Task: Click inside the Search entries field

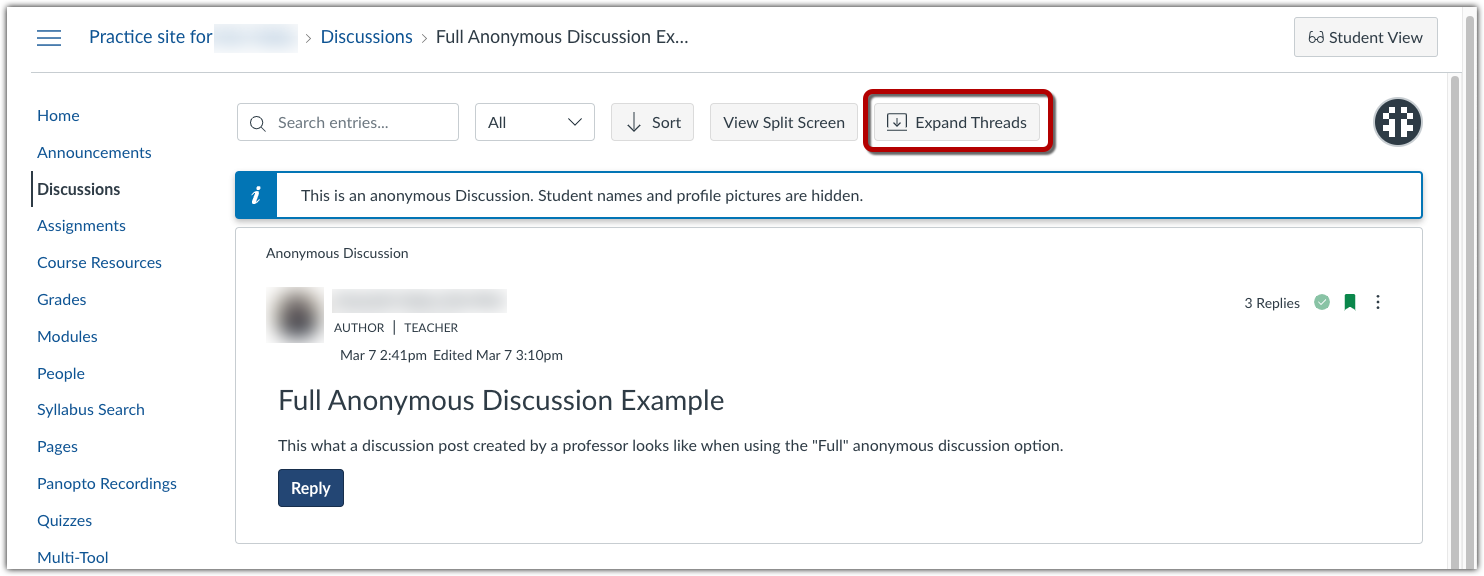Action: (350, 122)
